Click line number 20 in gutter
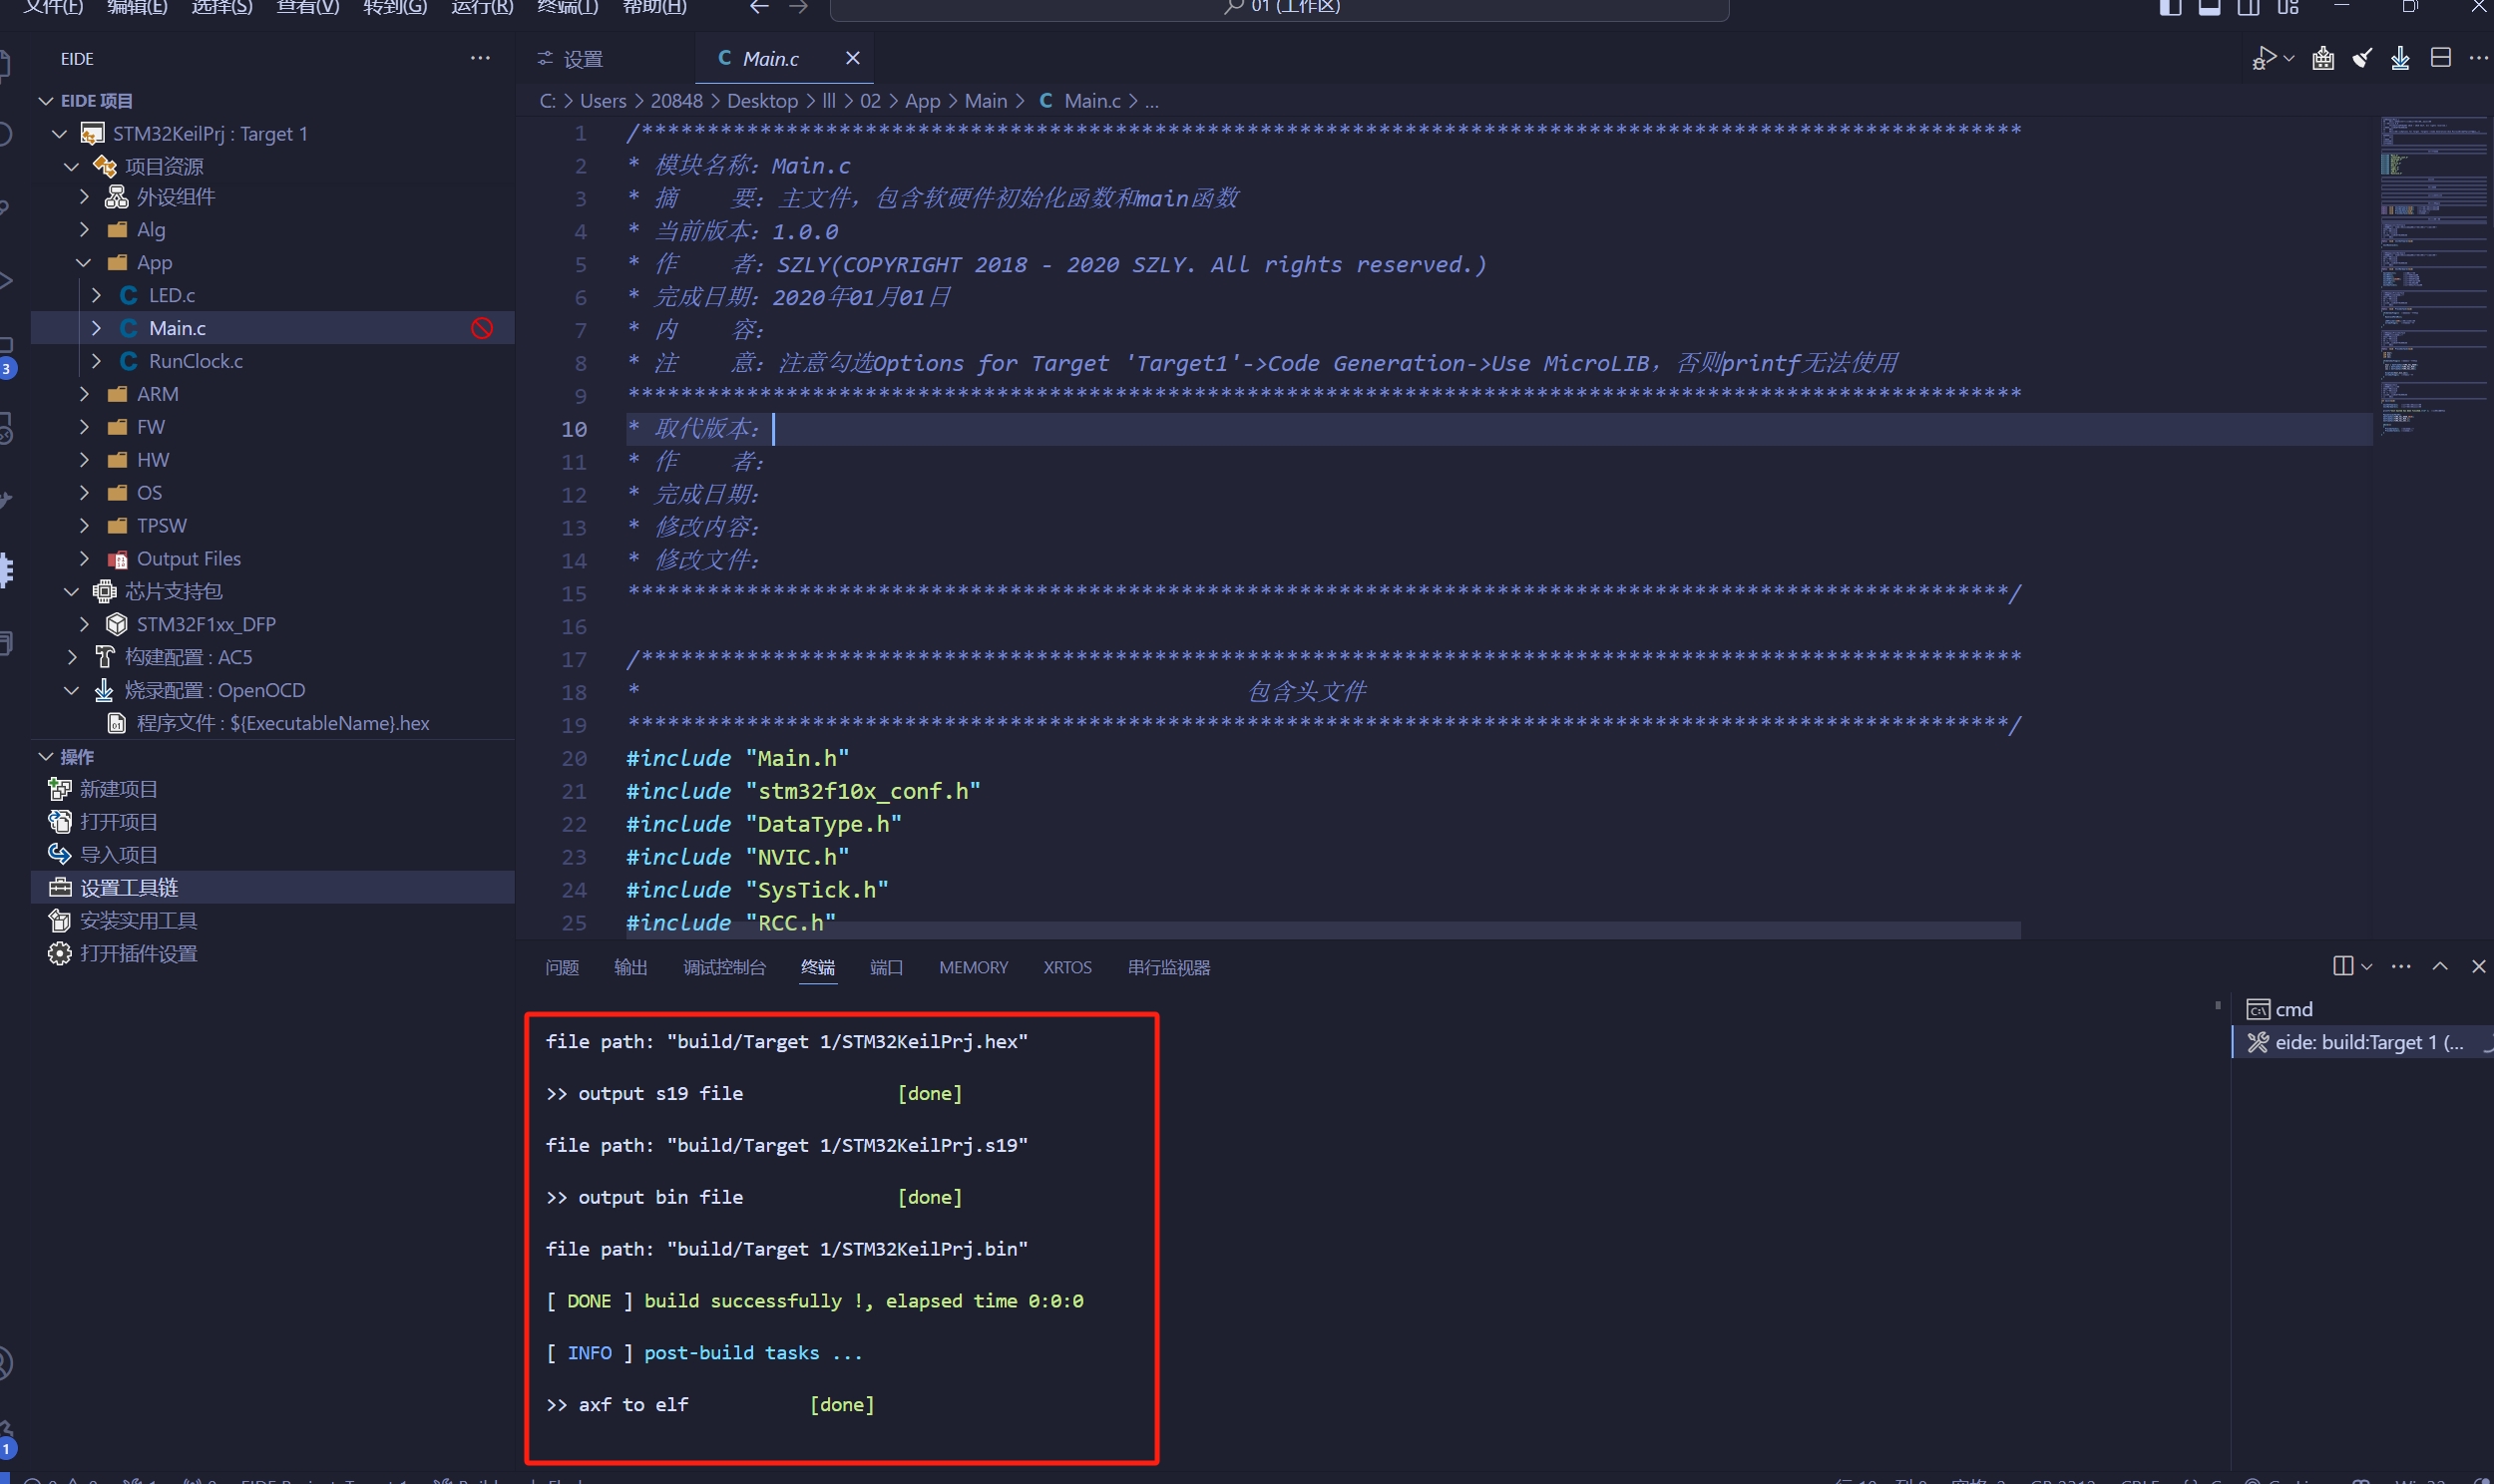Viewport: 2494px width, 1484px height. click(574, 758)
